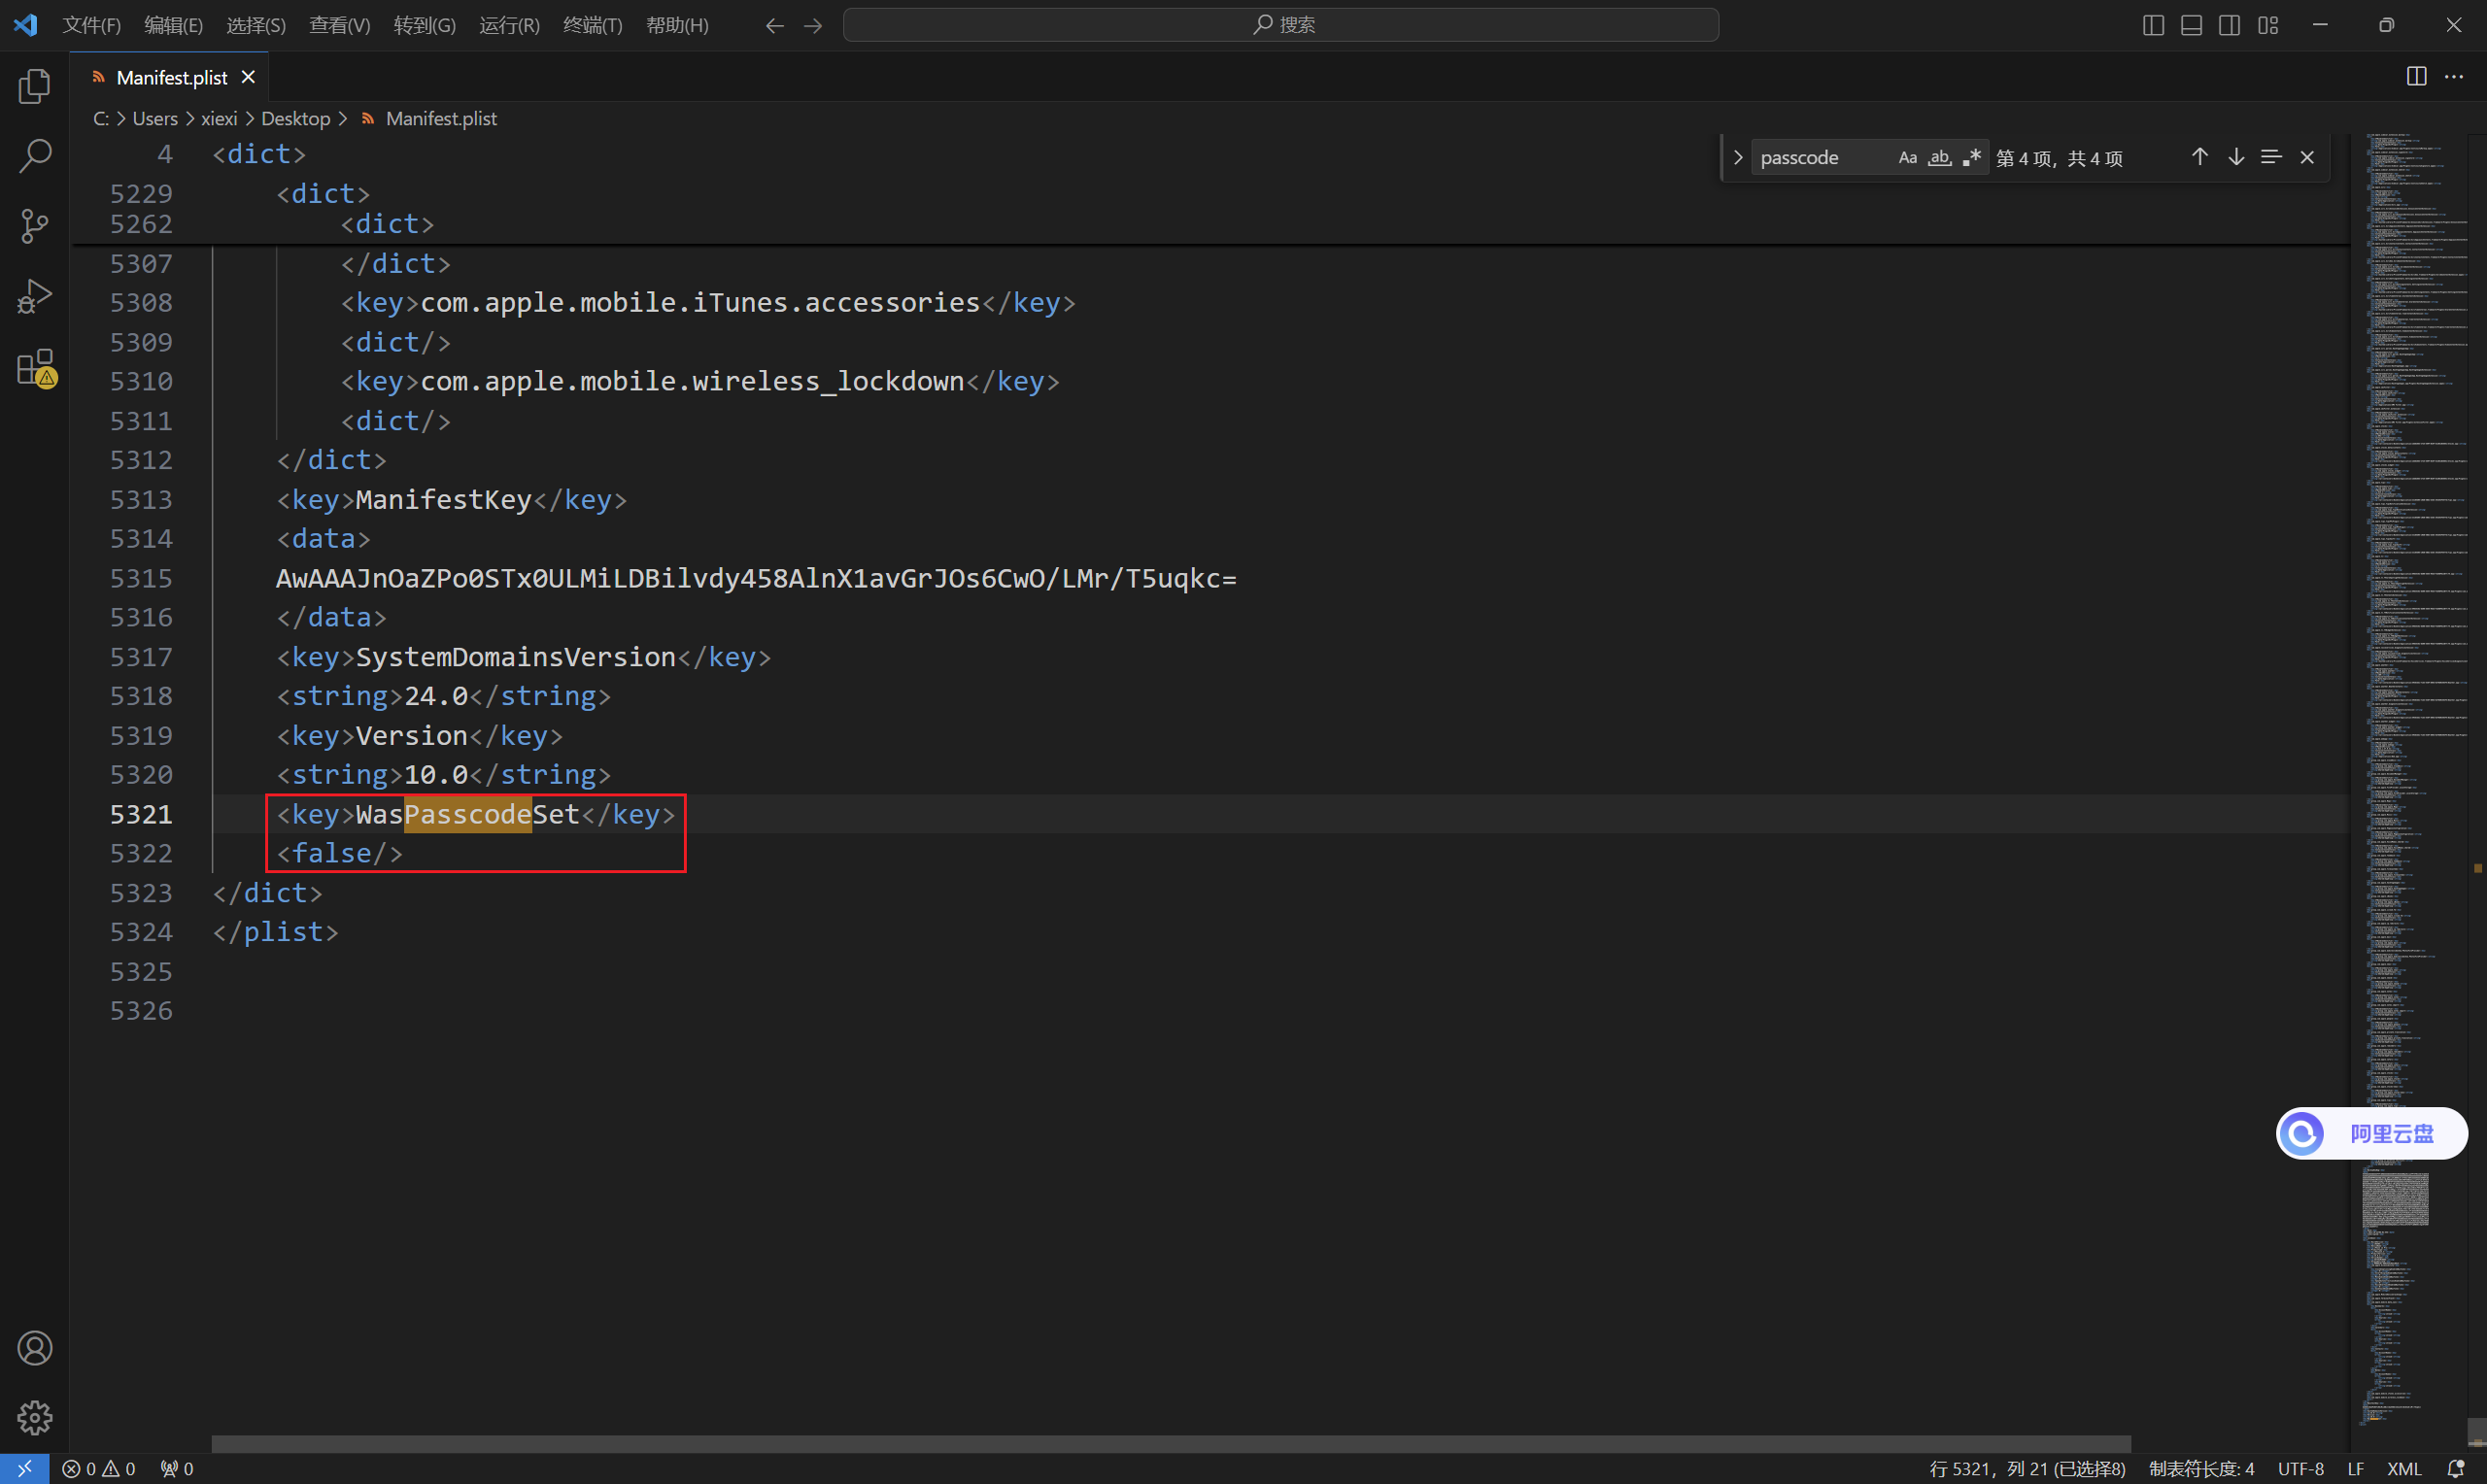Click the ManifestKey key line
Screen dimensions: 2487x1484
click(x=451, y=499)
